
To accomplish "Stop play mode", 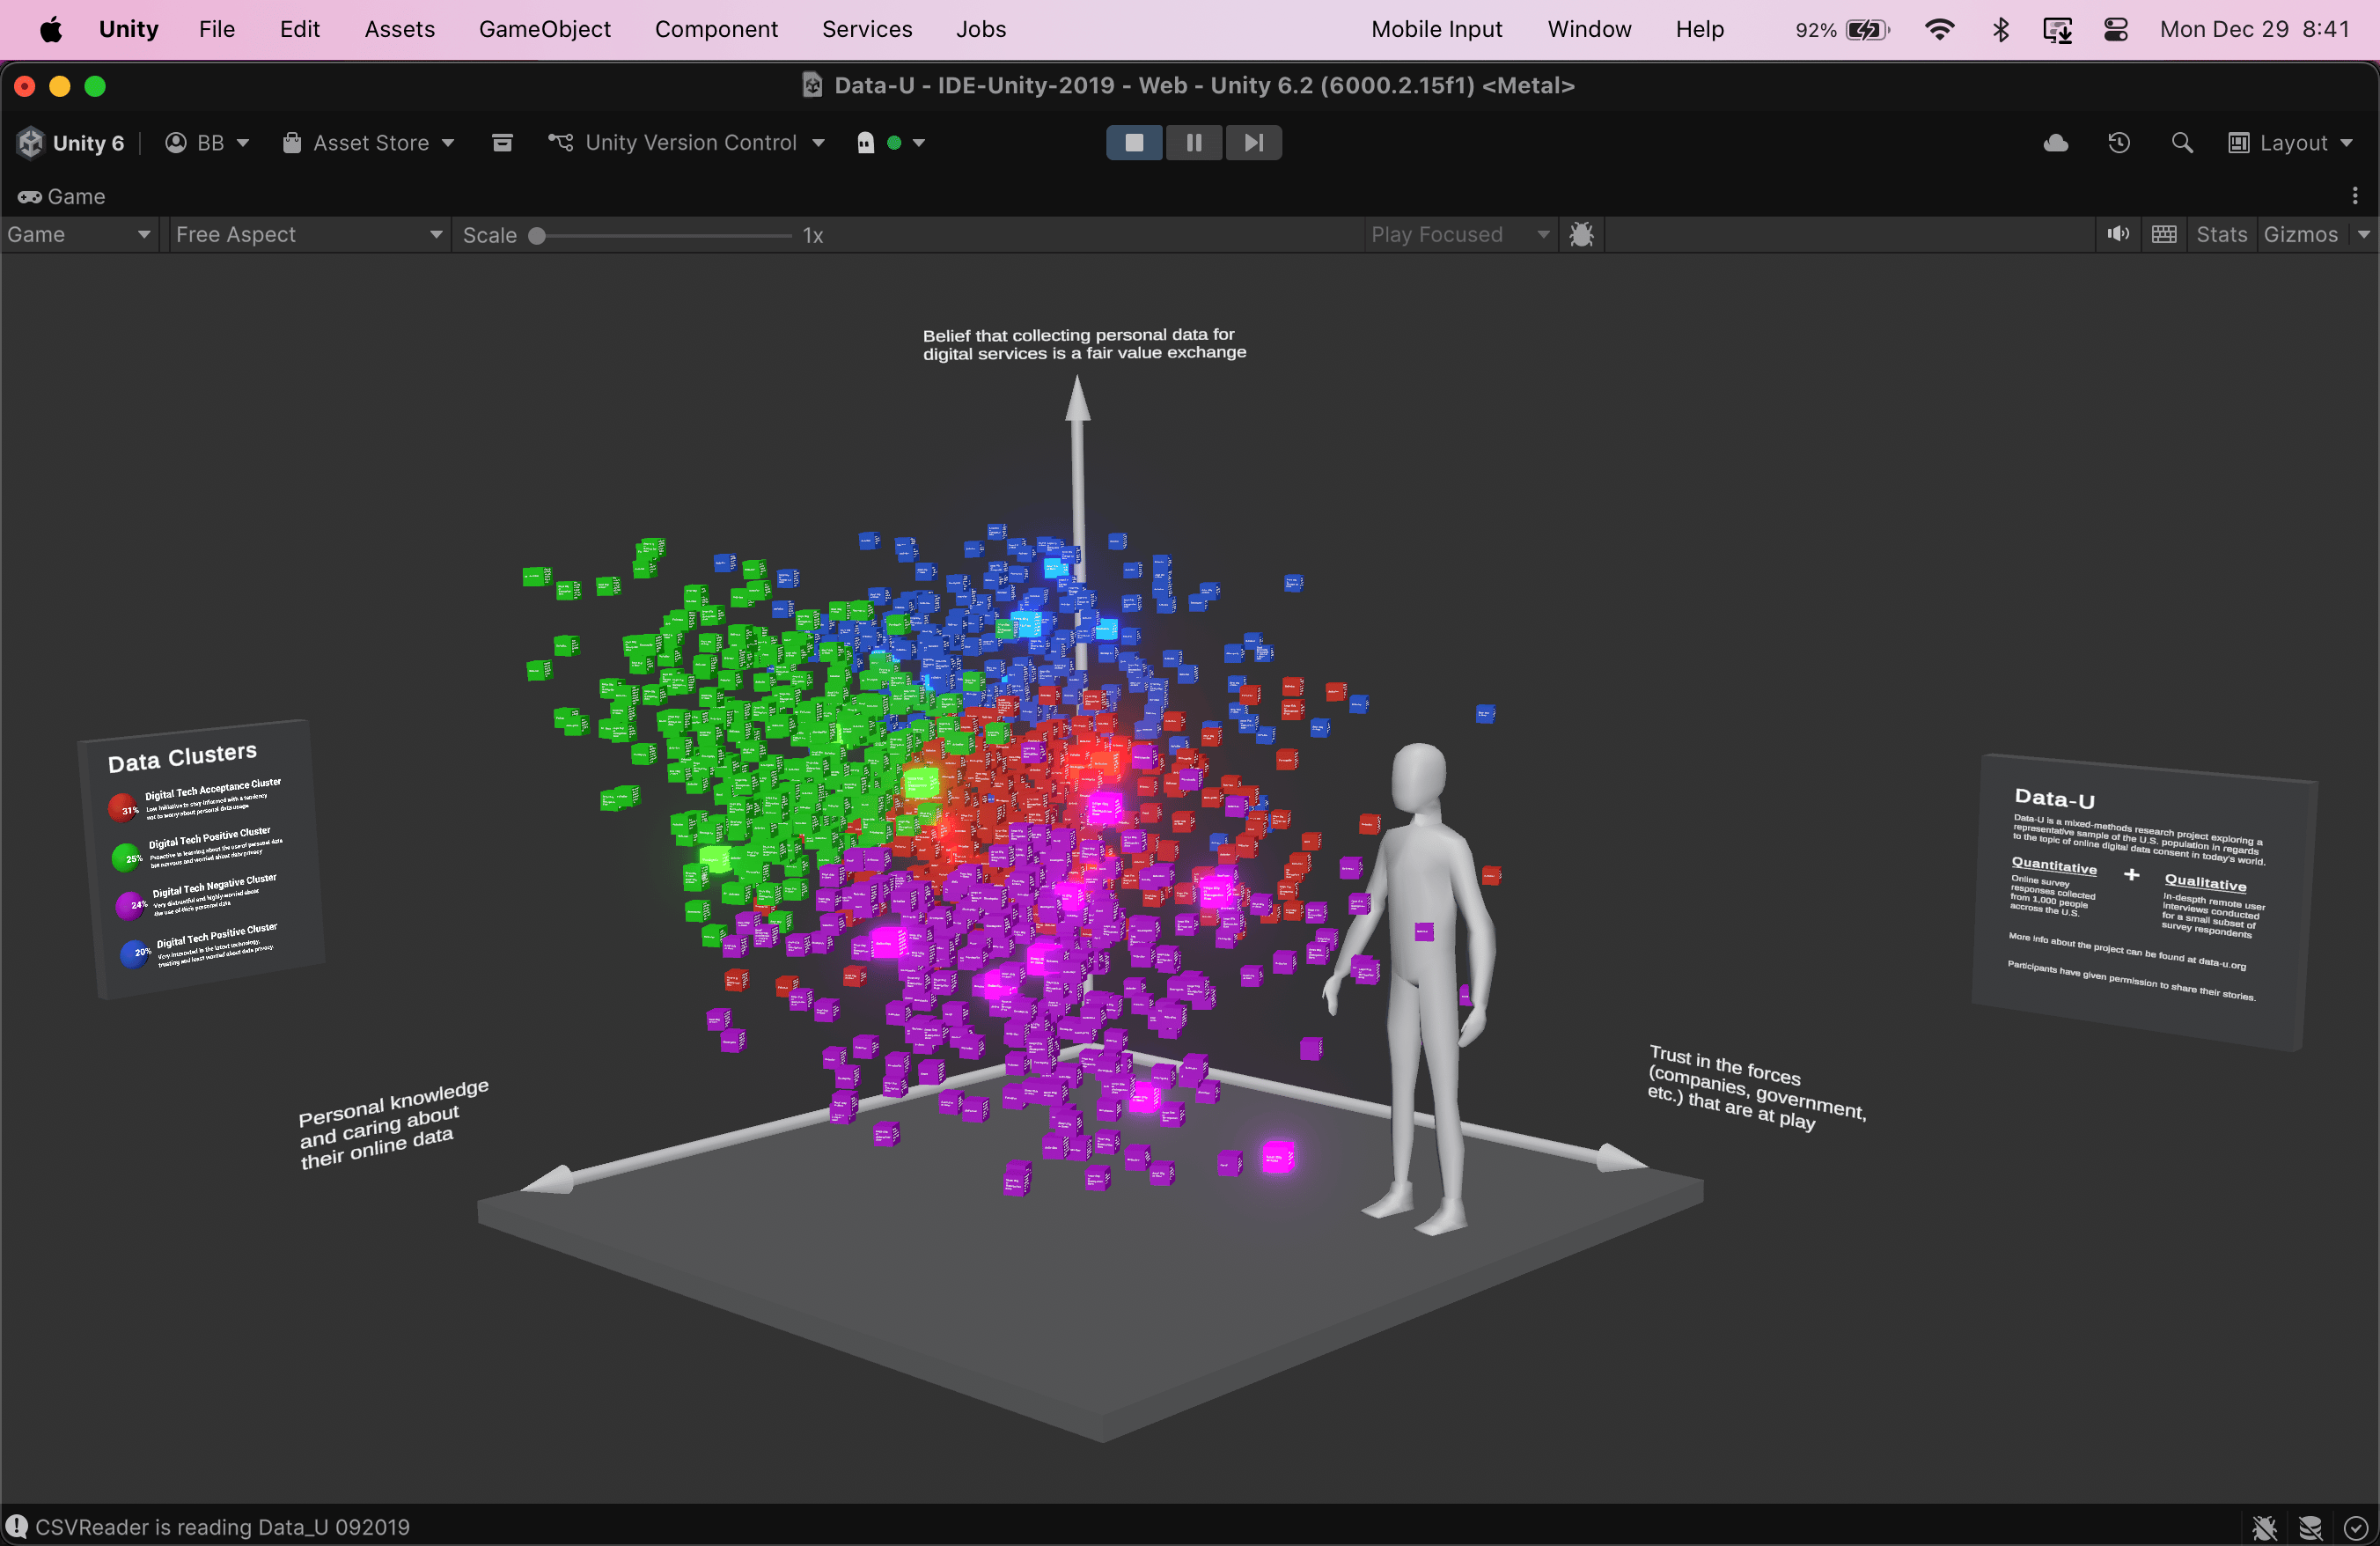I will tap(1134, 143).
